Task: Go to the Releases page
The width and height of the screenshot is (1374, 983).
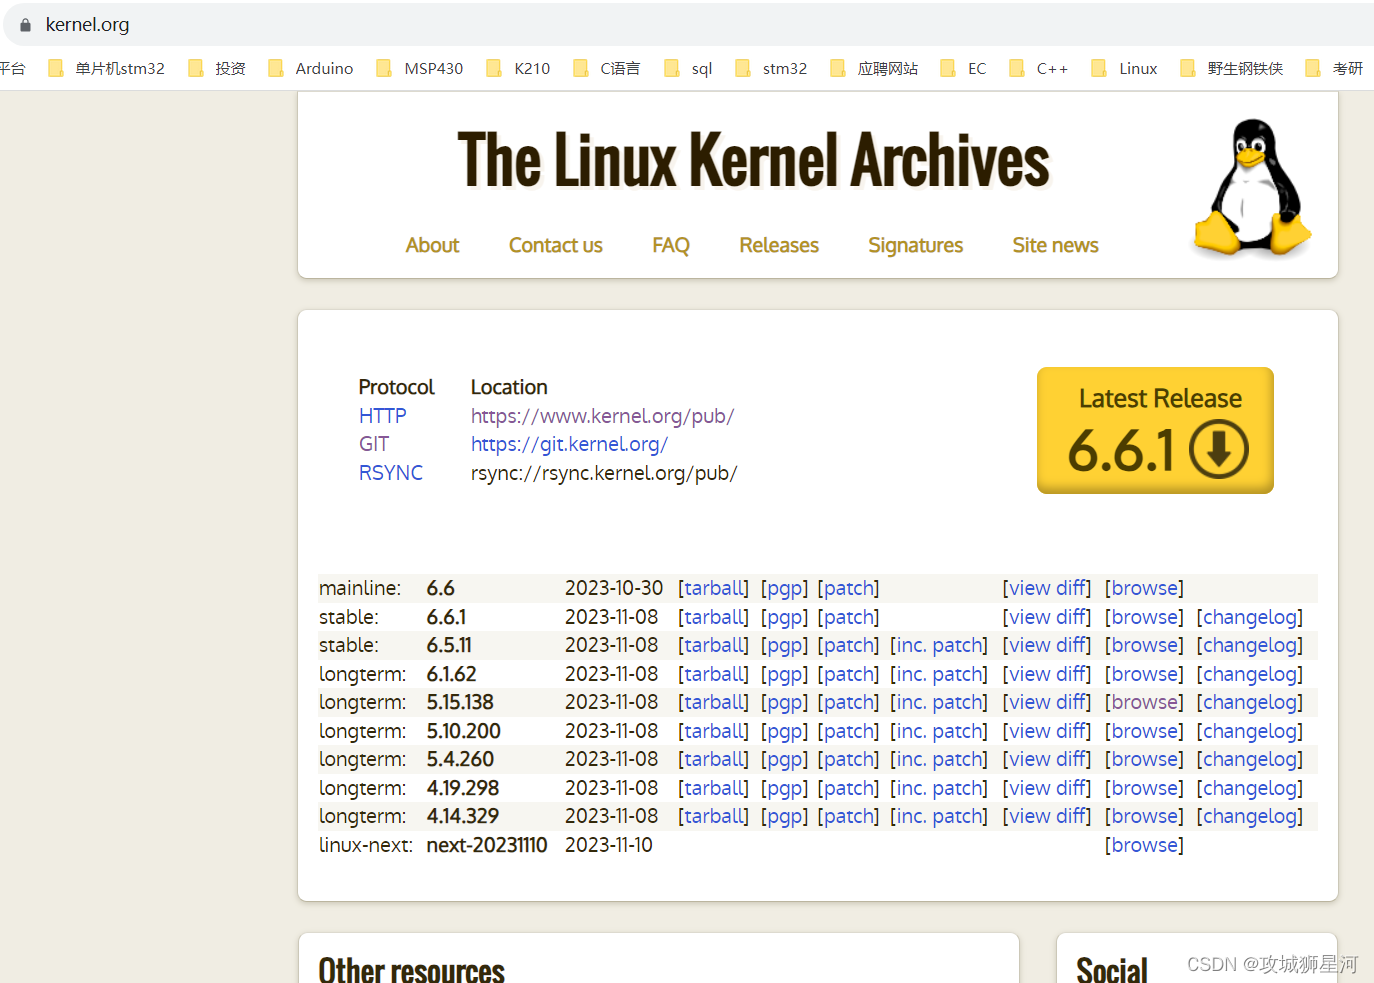Action: [x=779, y=245]
